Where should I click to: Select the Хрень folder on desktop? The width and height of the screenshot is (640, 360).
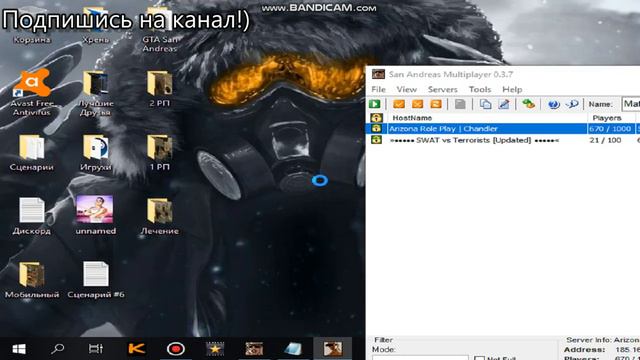[x=96, y=25]
